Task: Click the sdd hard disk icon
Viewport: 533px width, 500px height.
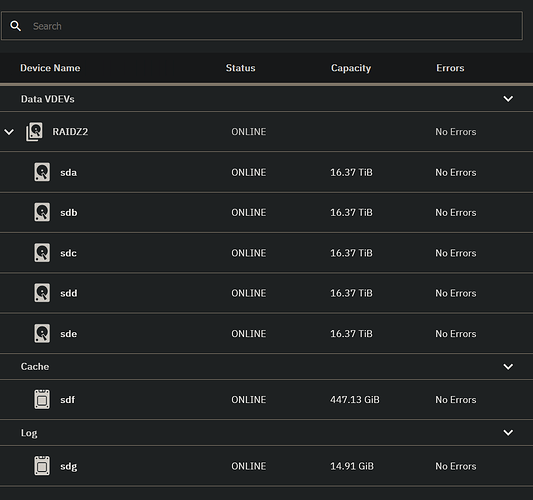Action: (42, 293)
